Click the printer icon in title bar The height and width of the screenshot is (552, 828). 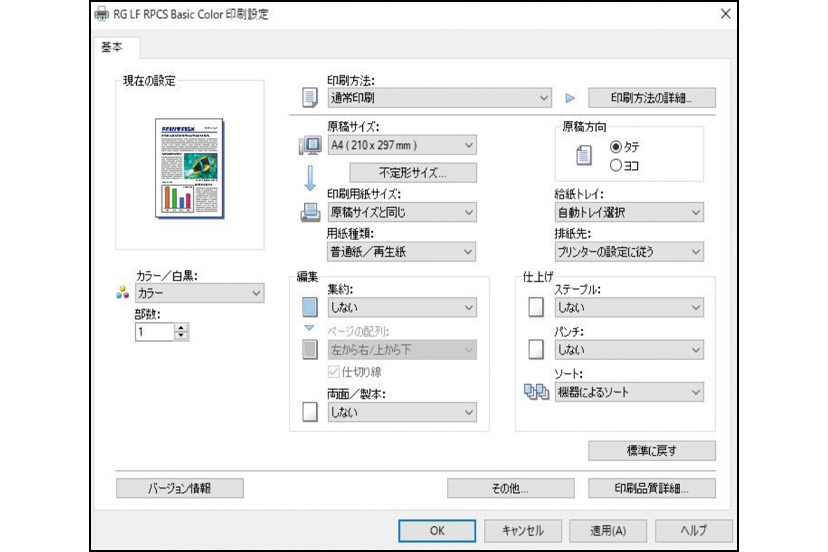pos(101,14)
